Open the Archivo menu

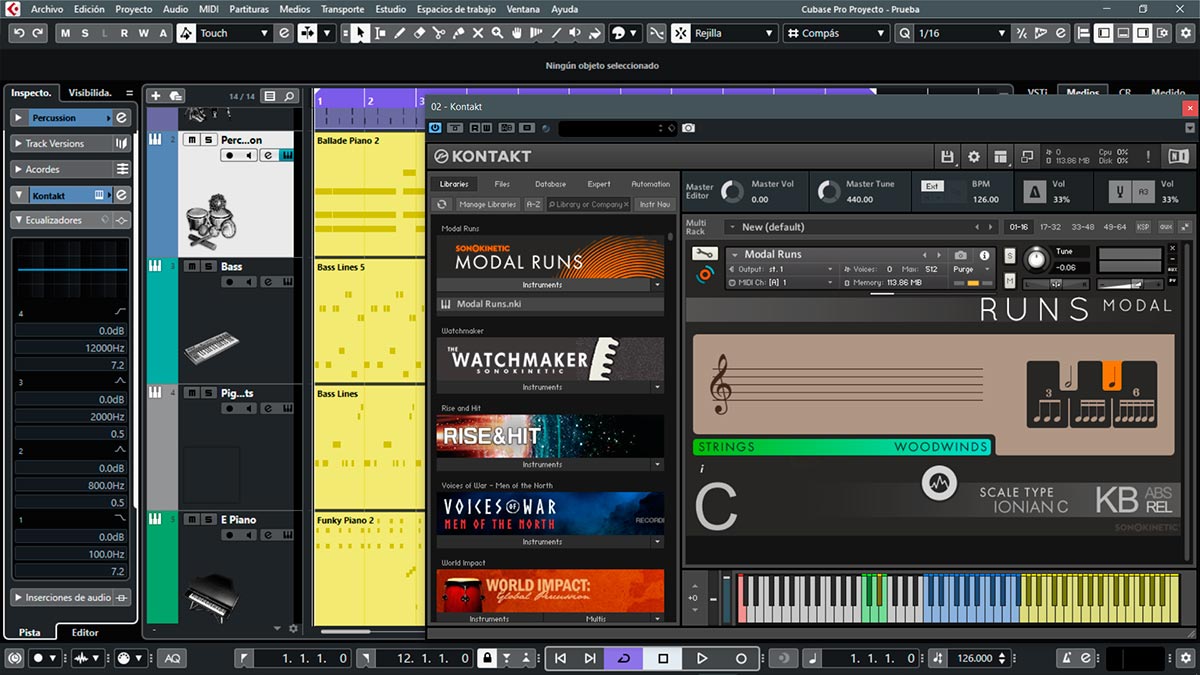(x=46, y=9)
